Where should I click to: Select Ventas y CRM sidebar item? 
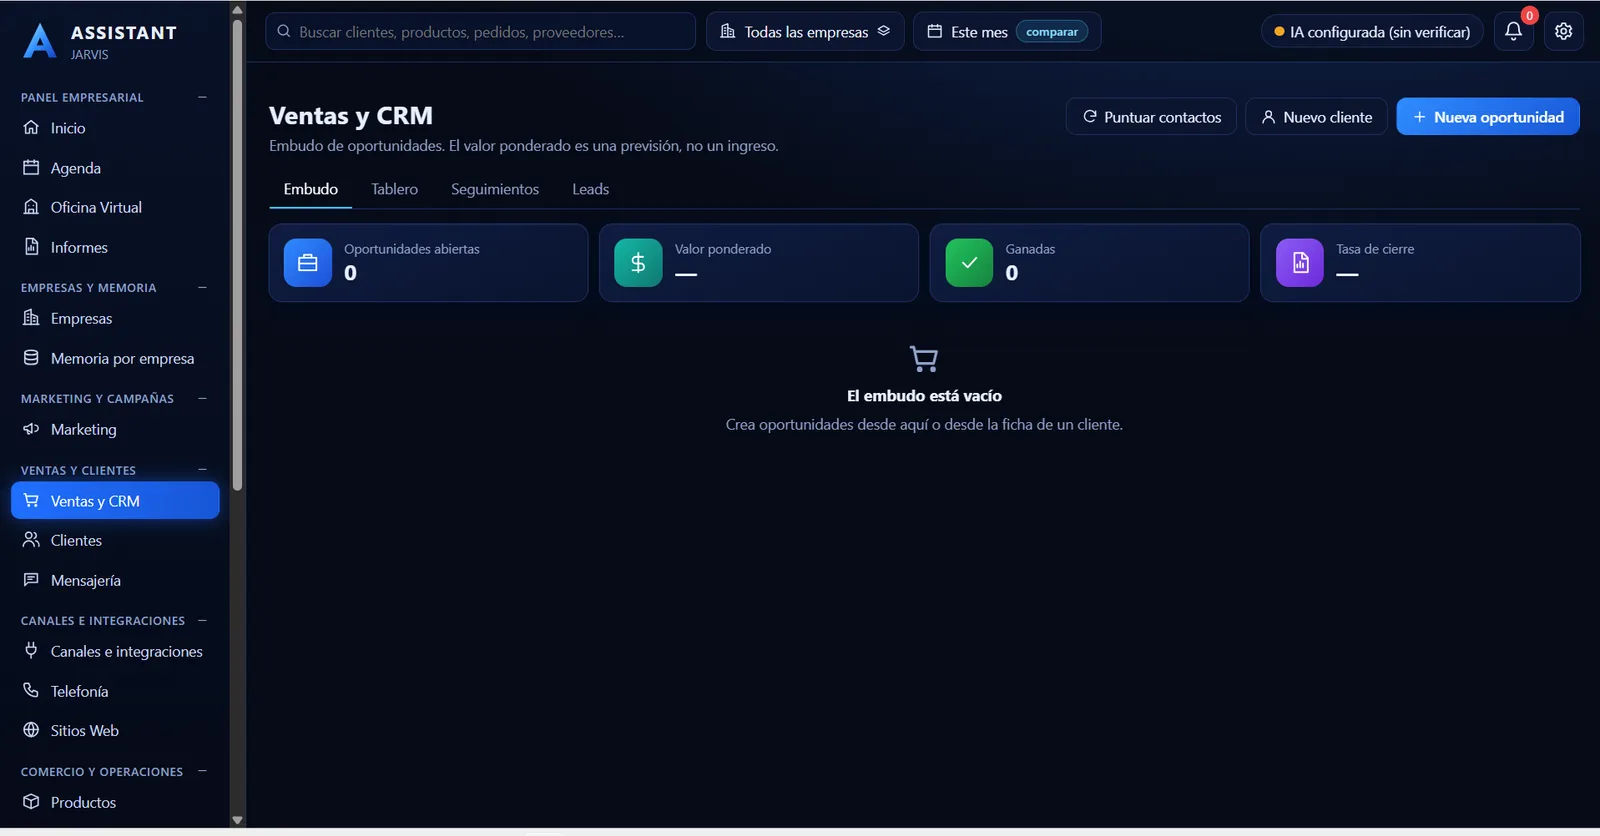click(x=115, y=501)
